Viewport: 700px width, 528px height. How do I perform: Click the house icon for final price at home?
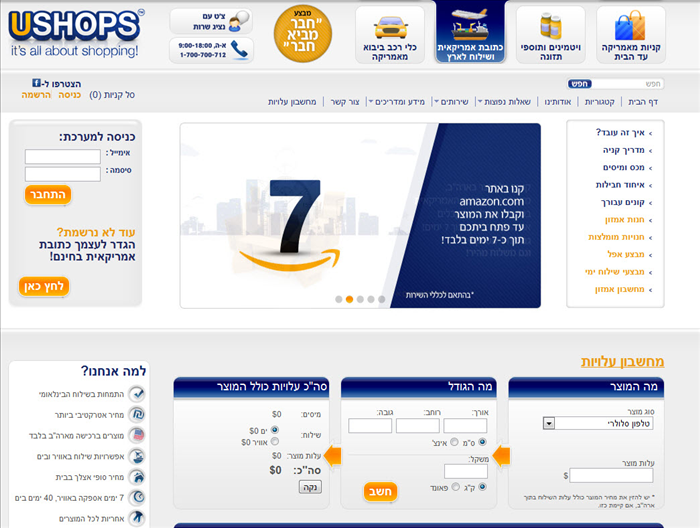tap(137, 477)
